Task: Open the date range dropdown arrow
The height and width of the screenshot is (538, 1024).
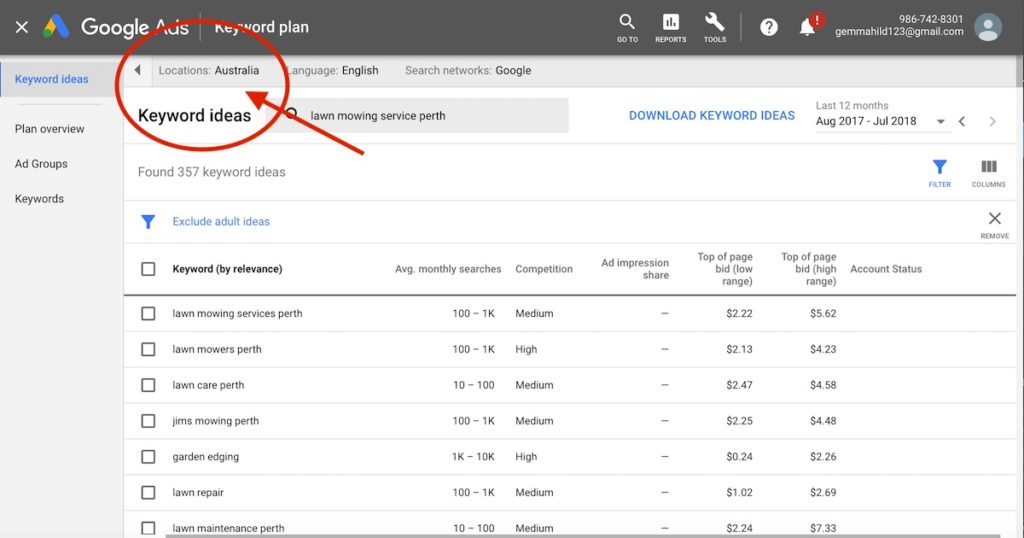Action: point(940,121)
